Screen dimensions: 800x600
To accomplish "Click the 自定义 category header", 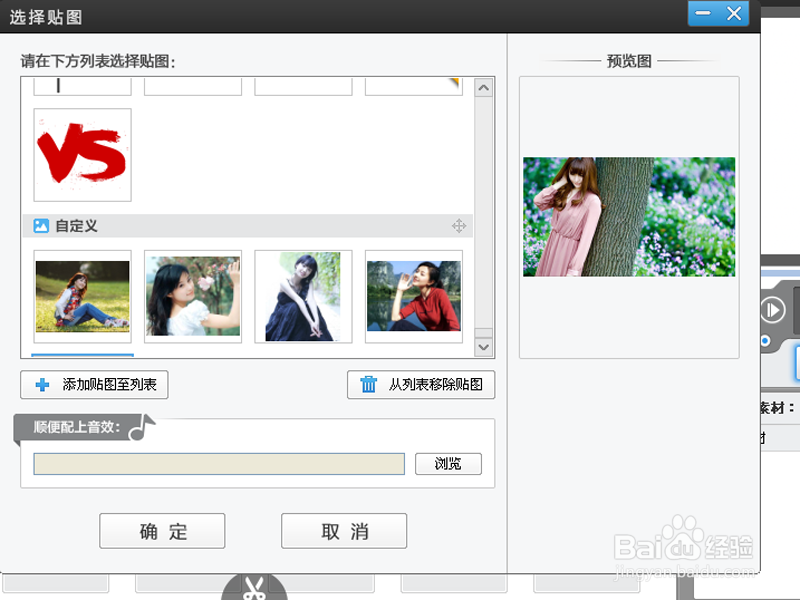I will [248, 226].
